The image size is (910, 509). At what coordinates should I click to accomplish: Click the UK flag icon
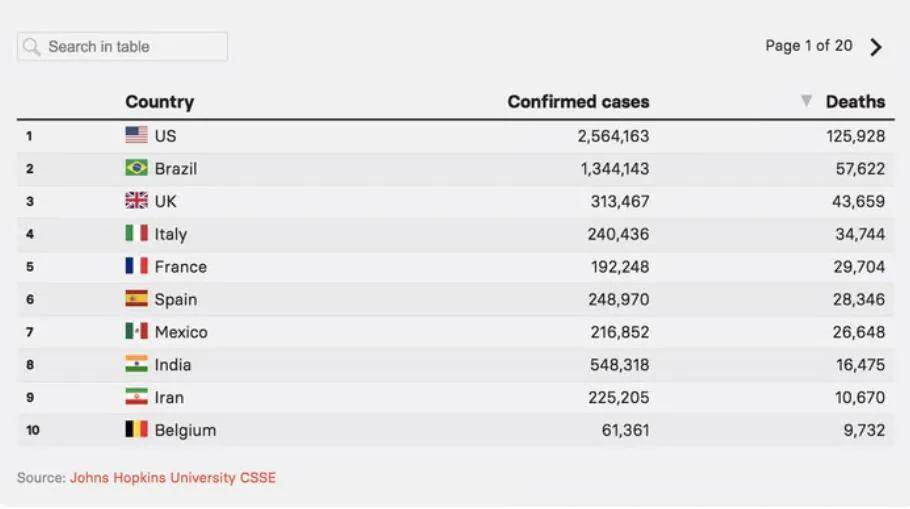[x=136, y=201]
